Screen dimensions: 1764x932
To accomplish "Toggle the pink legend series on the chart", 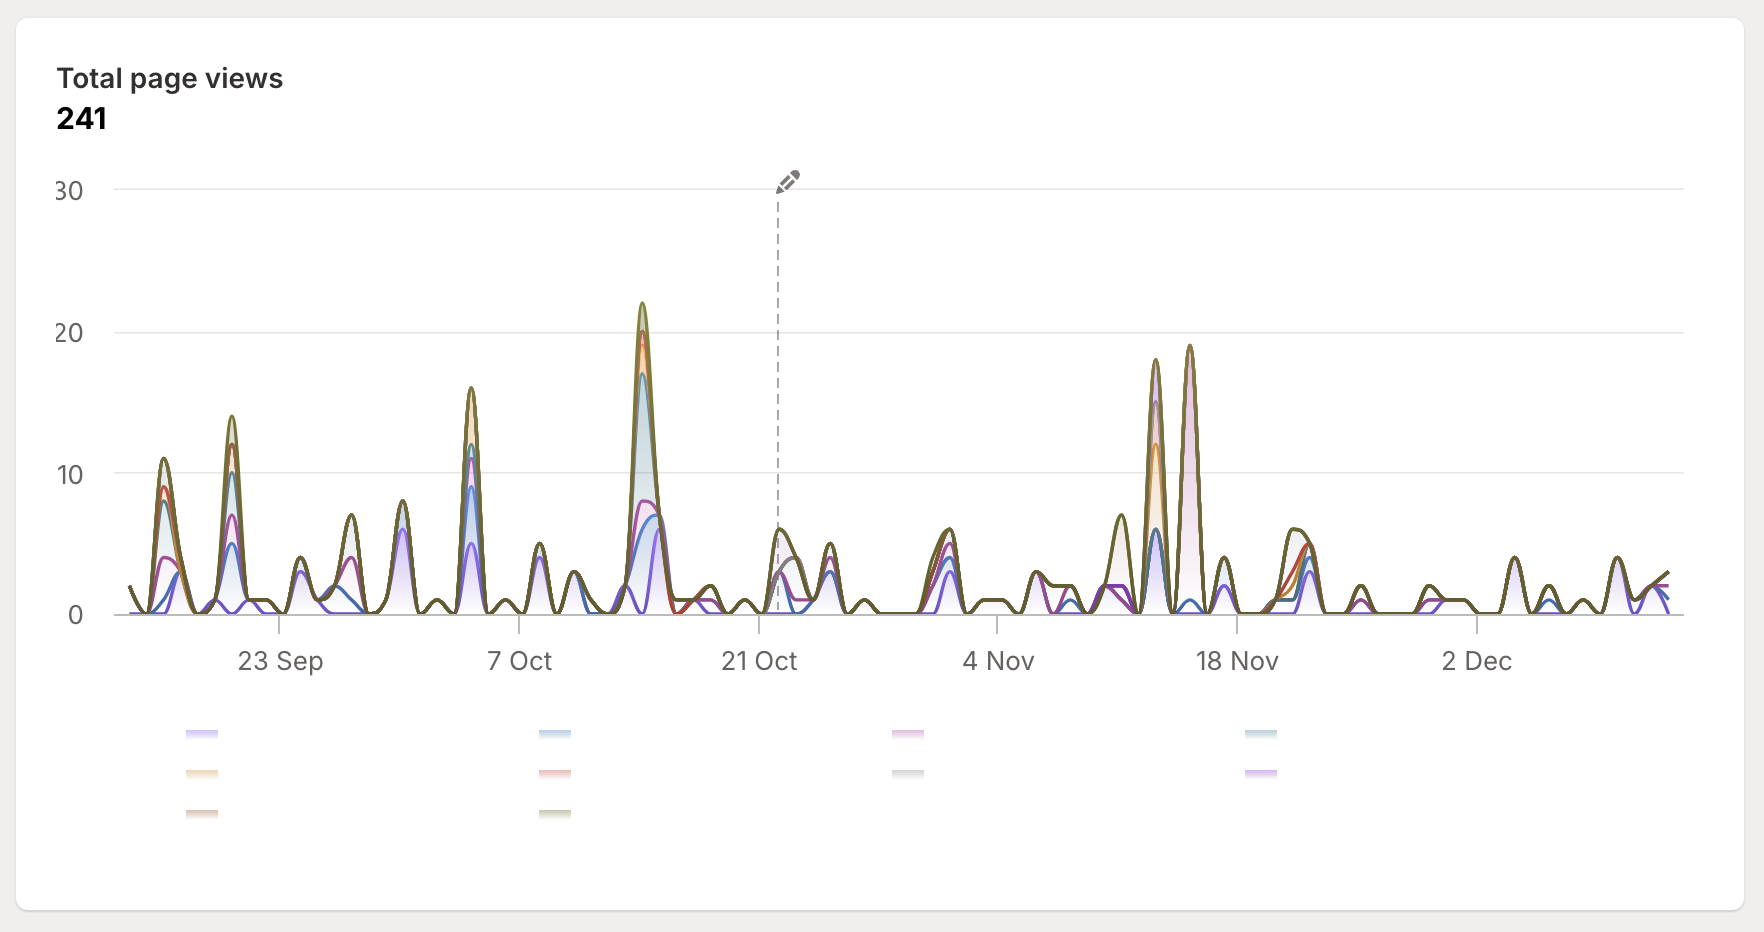I will (907, 733).
